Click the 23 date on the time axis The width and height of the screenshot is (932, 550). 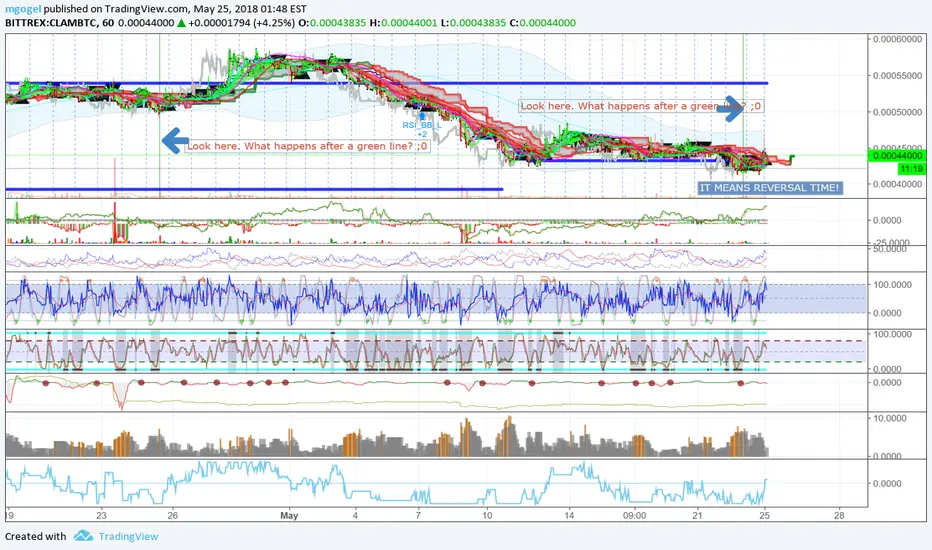101,516
